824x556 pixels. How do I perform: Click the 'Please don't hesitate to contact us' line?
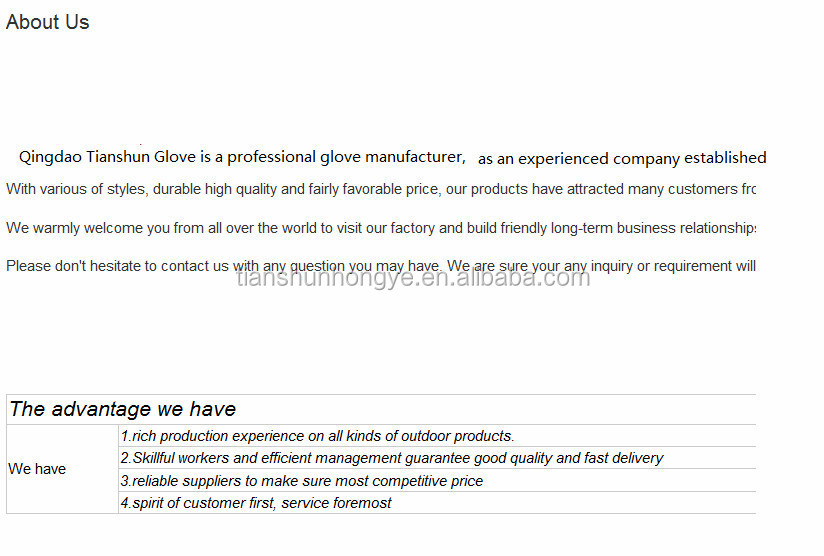[x=381, y=266]
